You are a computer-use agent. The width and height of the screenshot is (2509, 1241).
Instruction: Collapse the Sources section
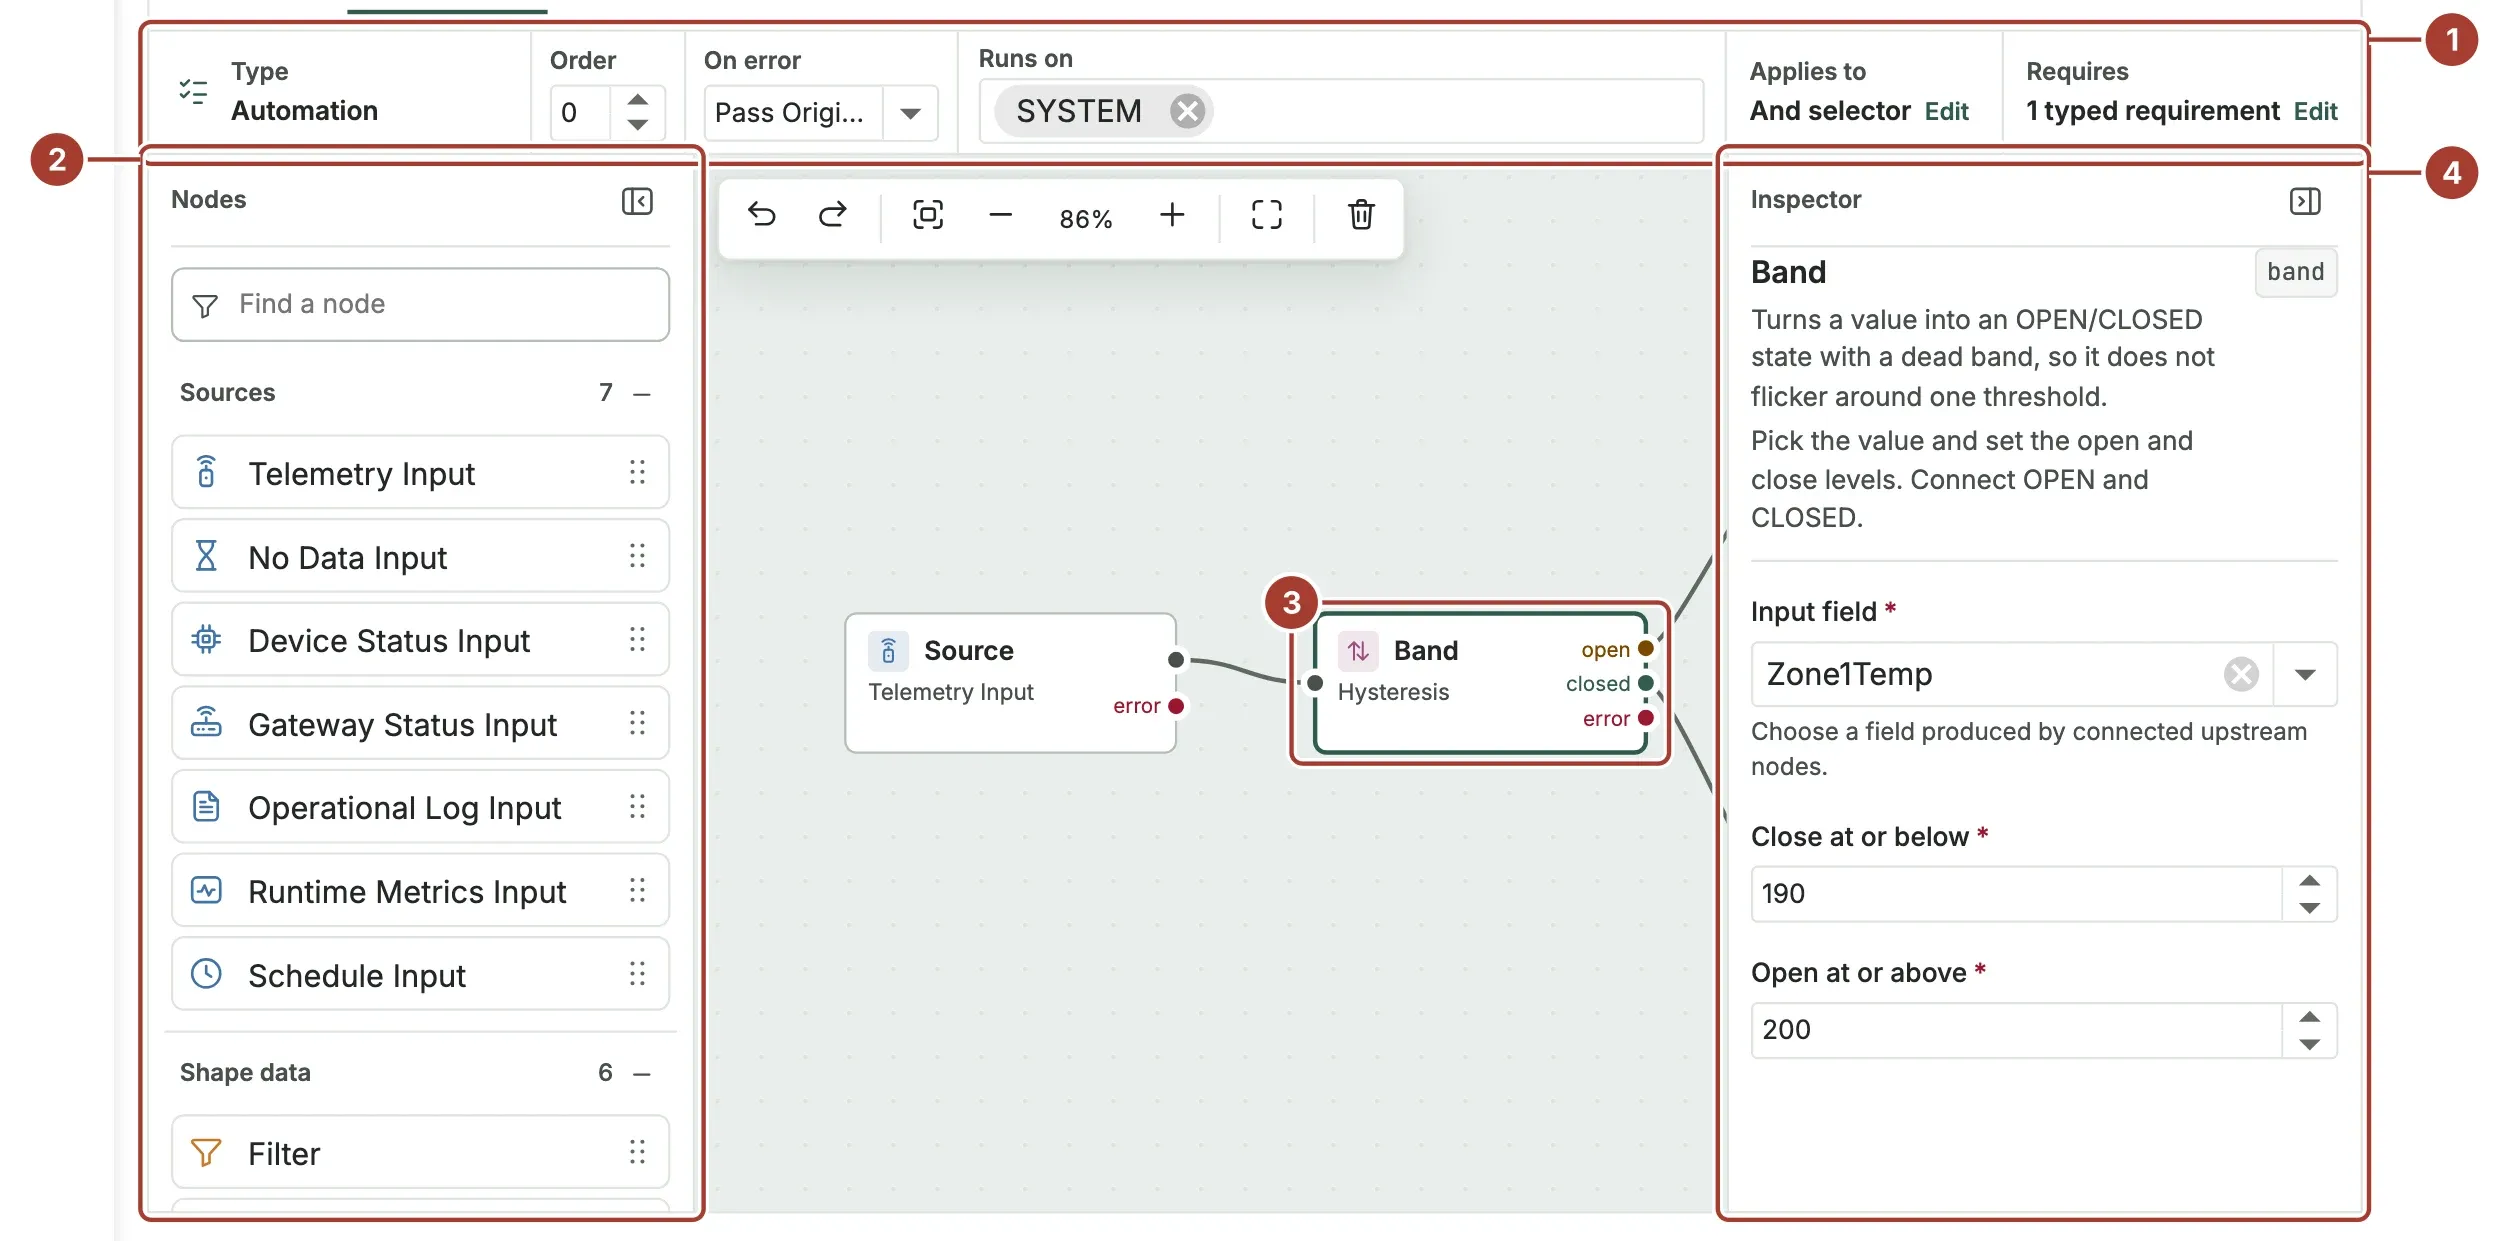[642, 394]
